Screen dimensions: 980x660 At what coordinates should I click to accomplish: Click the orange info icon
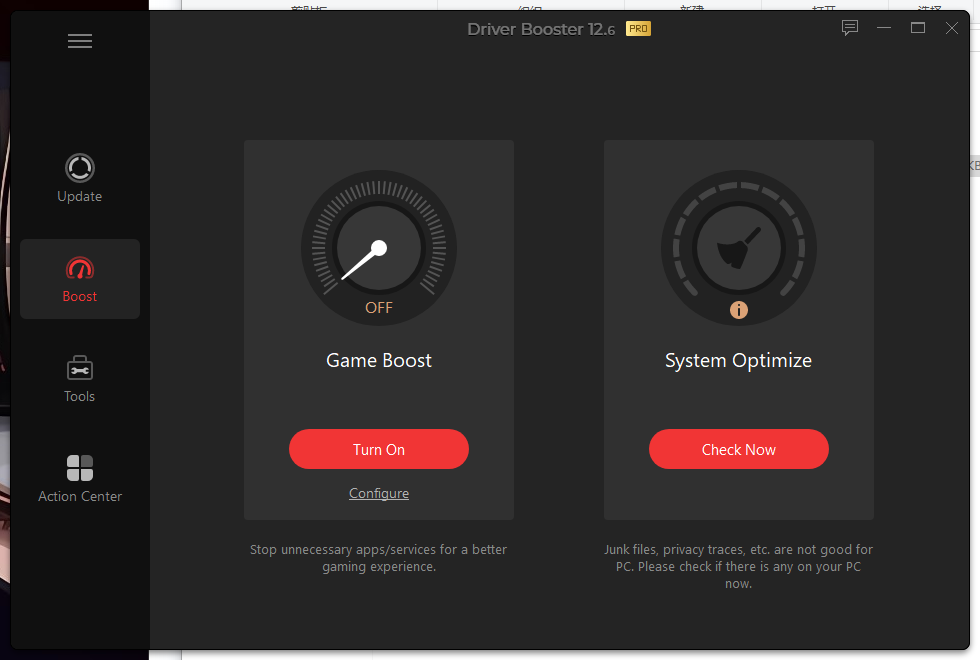pos(739,310)
